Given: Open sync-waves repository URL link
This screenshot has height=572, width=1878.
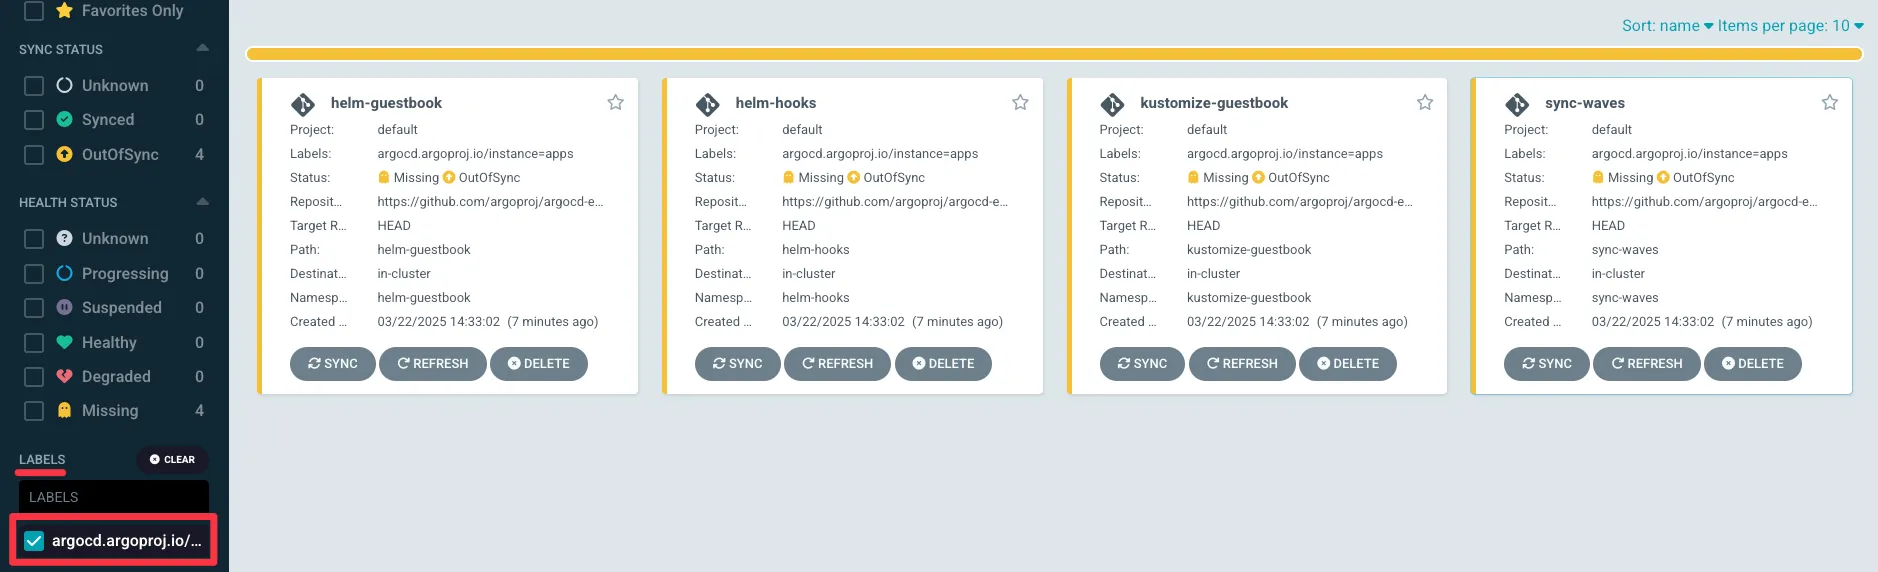Looking at the screenshot, I should (x=1705, y=202).
